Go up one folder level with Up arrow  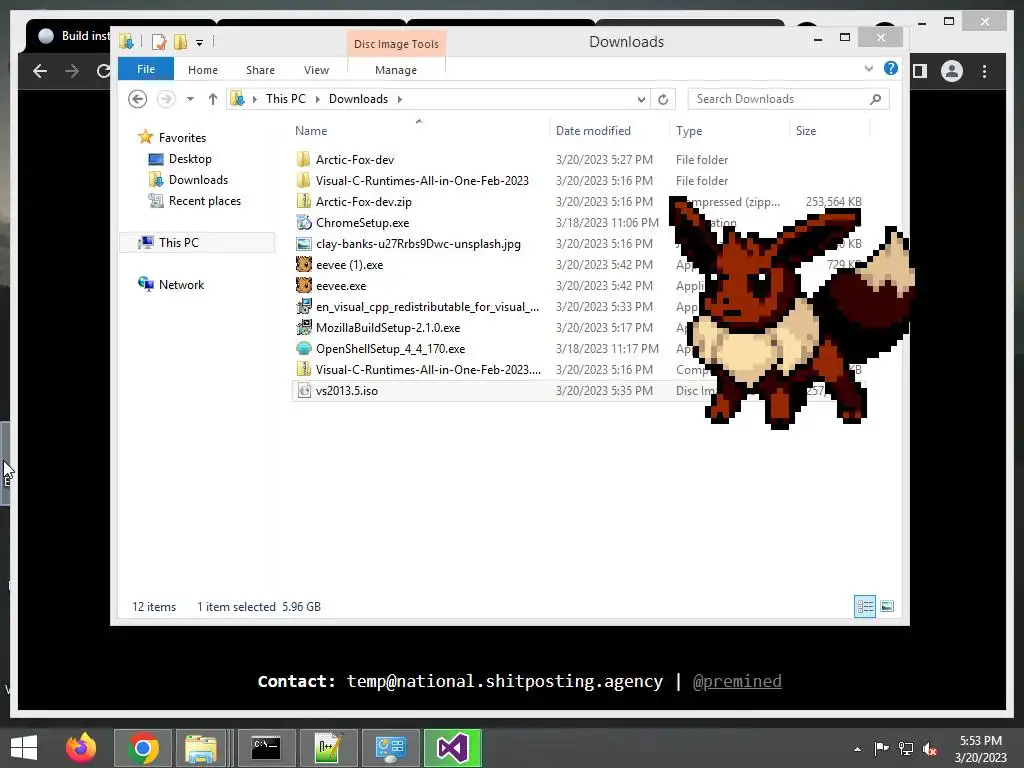coord(212,99)
